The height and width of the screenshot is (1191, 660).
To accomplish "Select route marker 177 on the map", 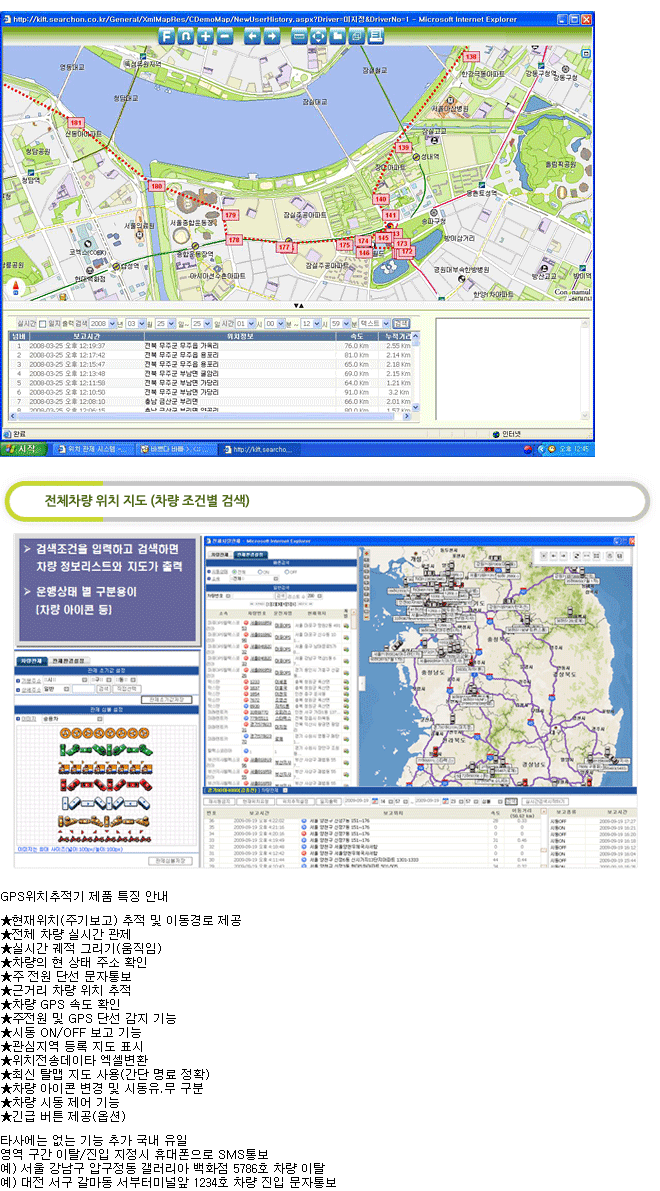I will click(284, 248).
